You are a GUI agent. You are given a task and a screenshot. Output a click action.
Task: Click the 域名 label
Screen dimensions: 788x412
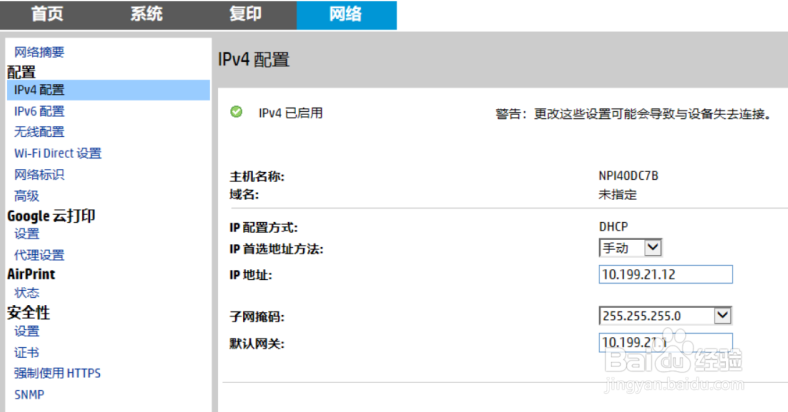pos(244,195)
